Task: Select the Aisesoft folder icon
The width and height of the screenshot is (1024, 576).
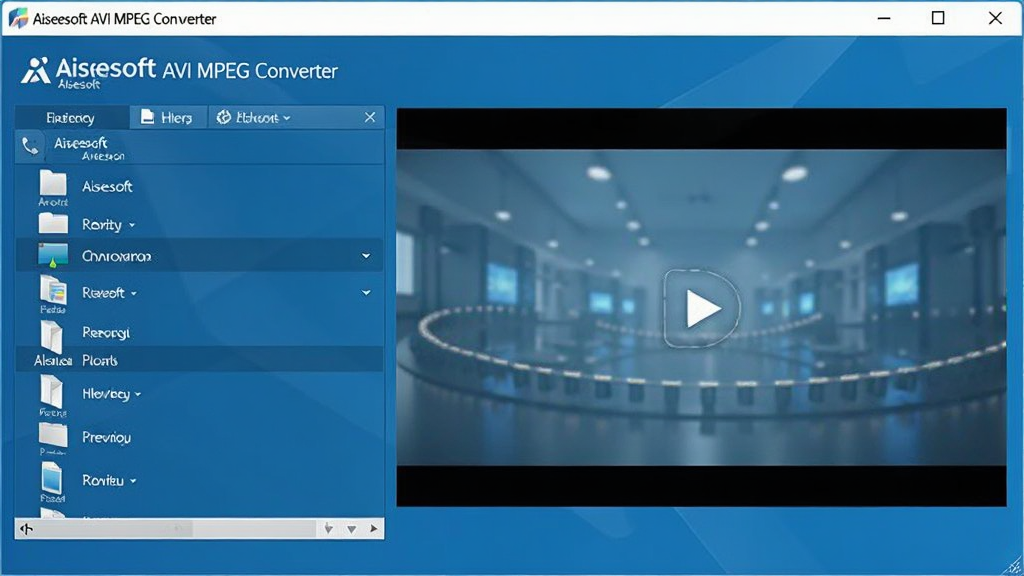Action: pyautogui.click(x=53, y=183)
